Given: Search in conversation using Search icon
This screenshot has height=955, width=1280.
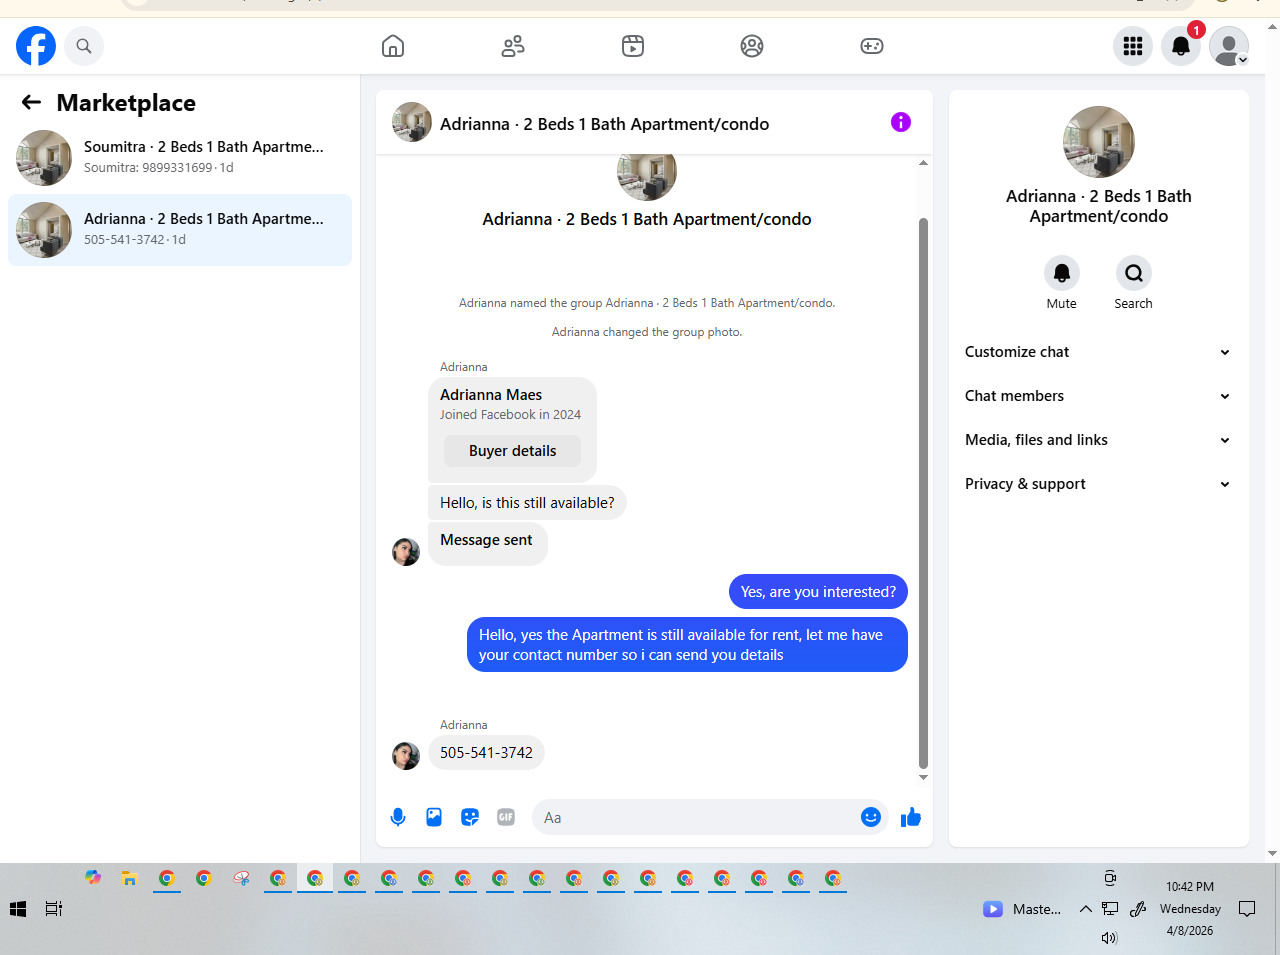Looking at the screenshot, I should (1134, 273).
